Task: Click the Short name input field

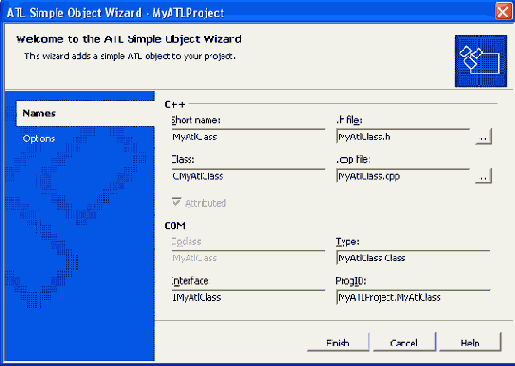Action: coord(248,137)
